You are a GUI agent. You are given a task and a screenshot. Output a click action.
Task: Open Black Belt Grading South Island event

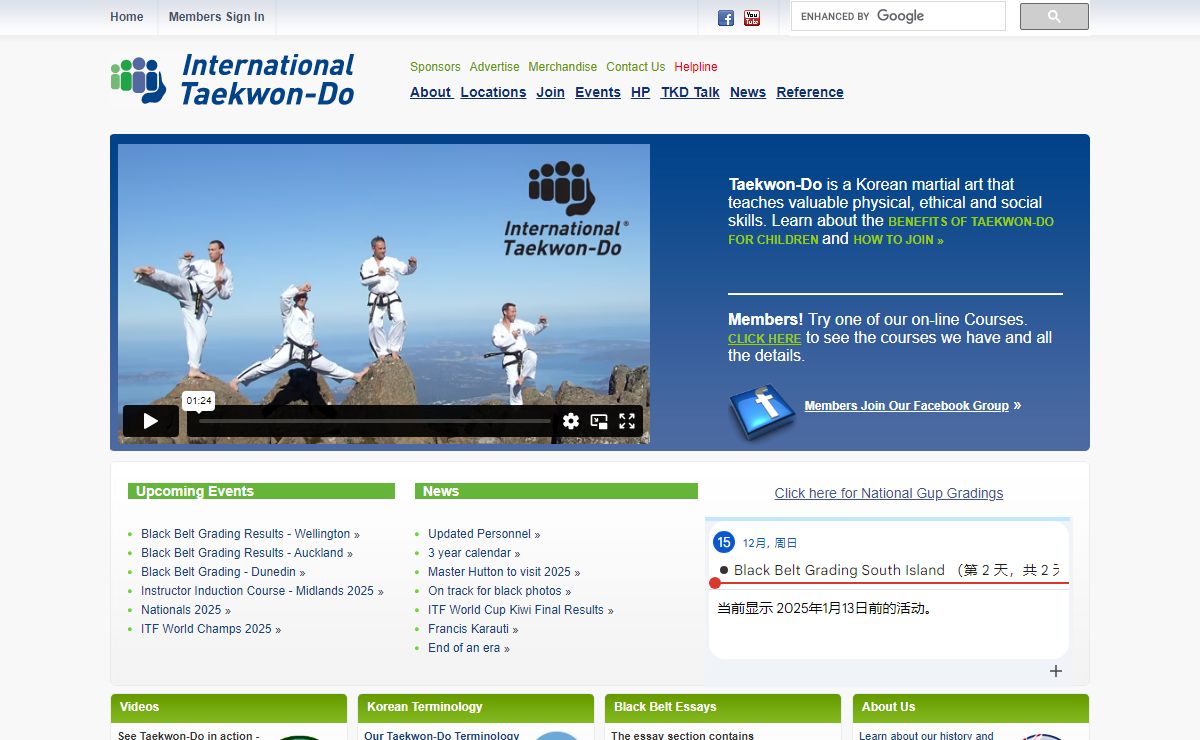coord(889,570)
